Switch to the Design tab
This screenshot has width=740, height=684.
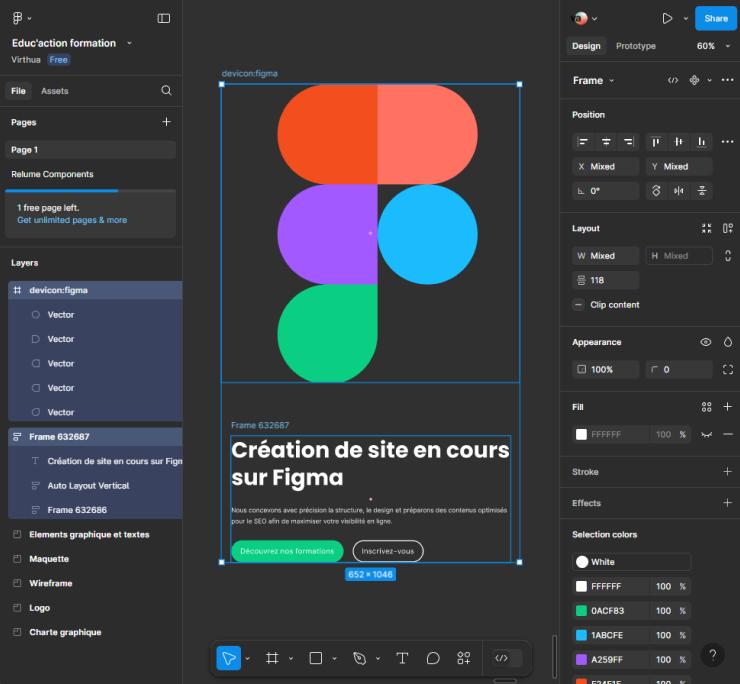586,46
